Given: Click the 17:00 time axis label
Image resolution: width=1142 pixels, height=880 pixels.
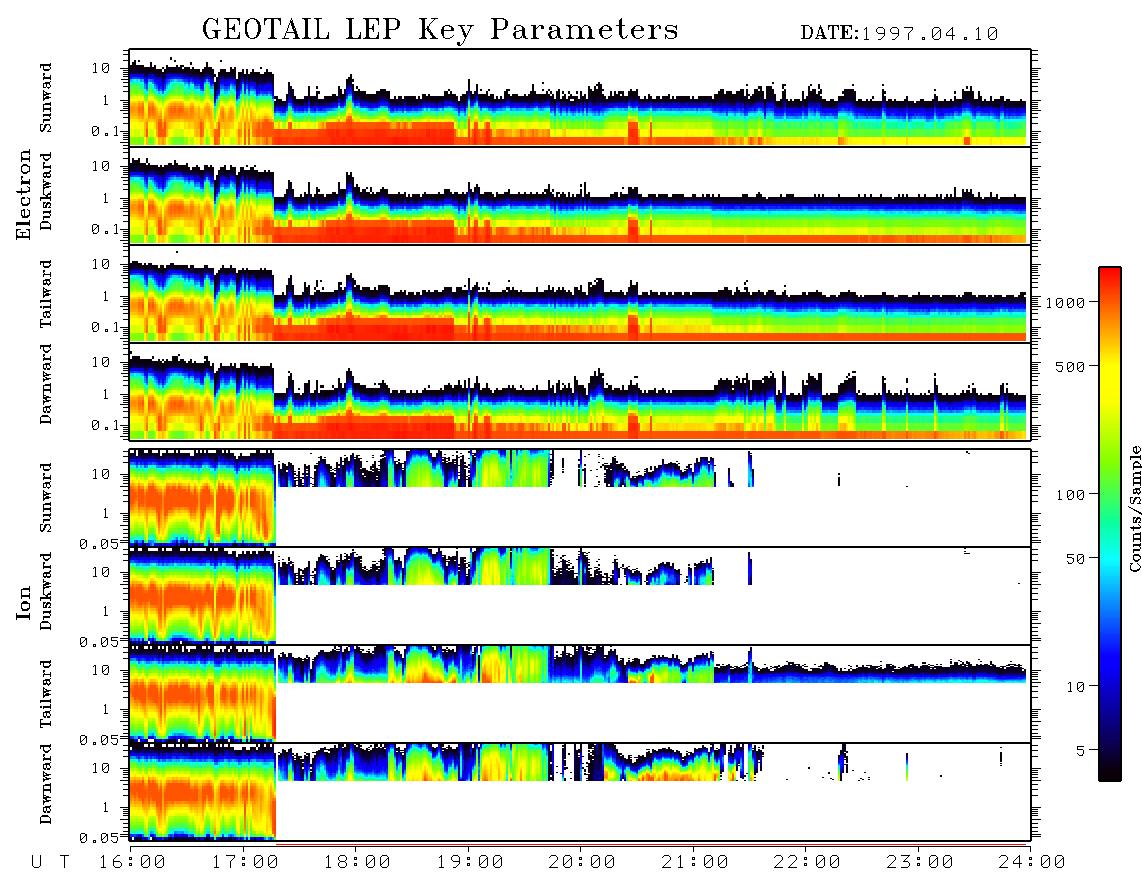Looking at the screenshot, I should click(245, 862).
